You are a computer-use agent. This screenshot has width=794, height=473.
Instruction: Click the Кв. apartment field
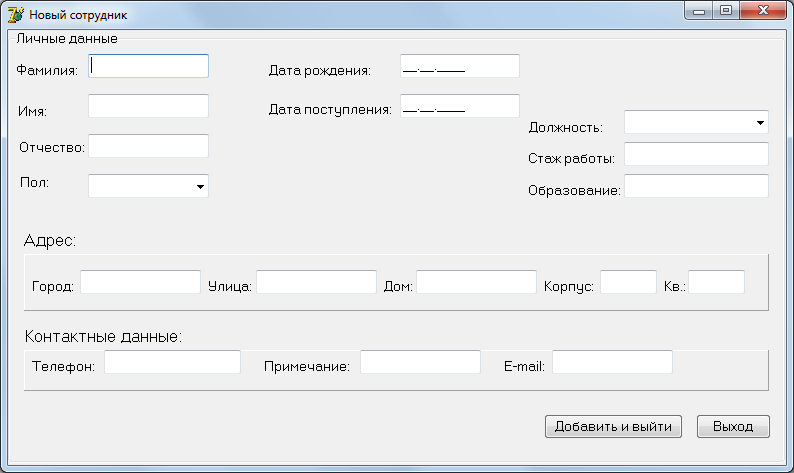pos(716,282)
